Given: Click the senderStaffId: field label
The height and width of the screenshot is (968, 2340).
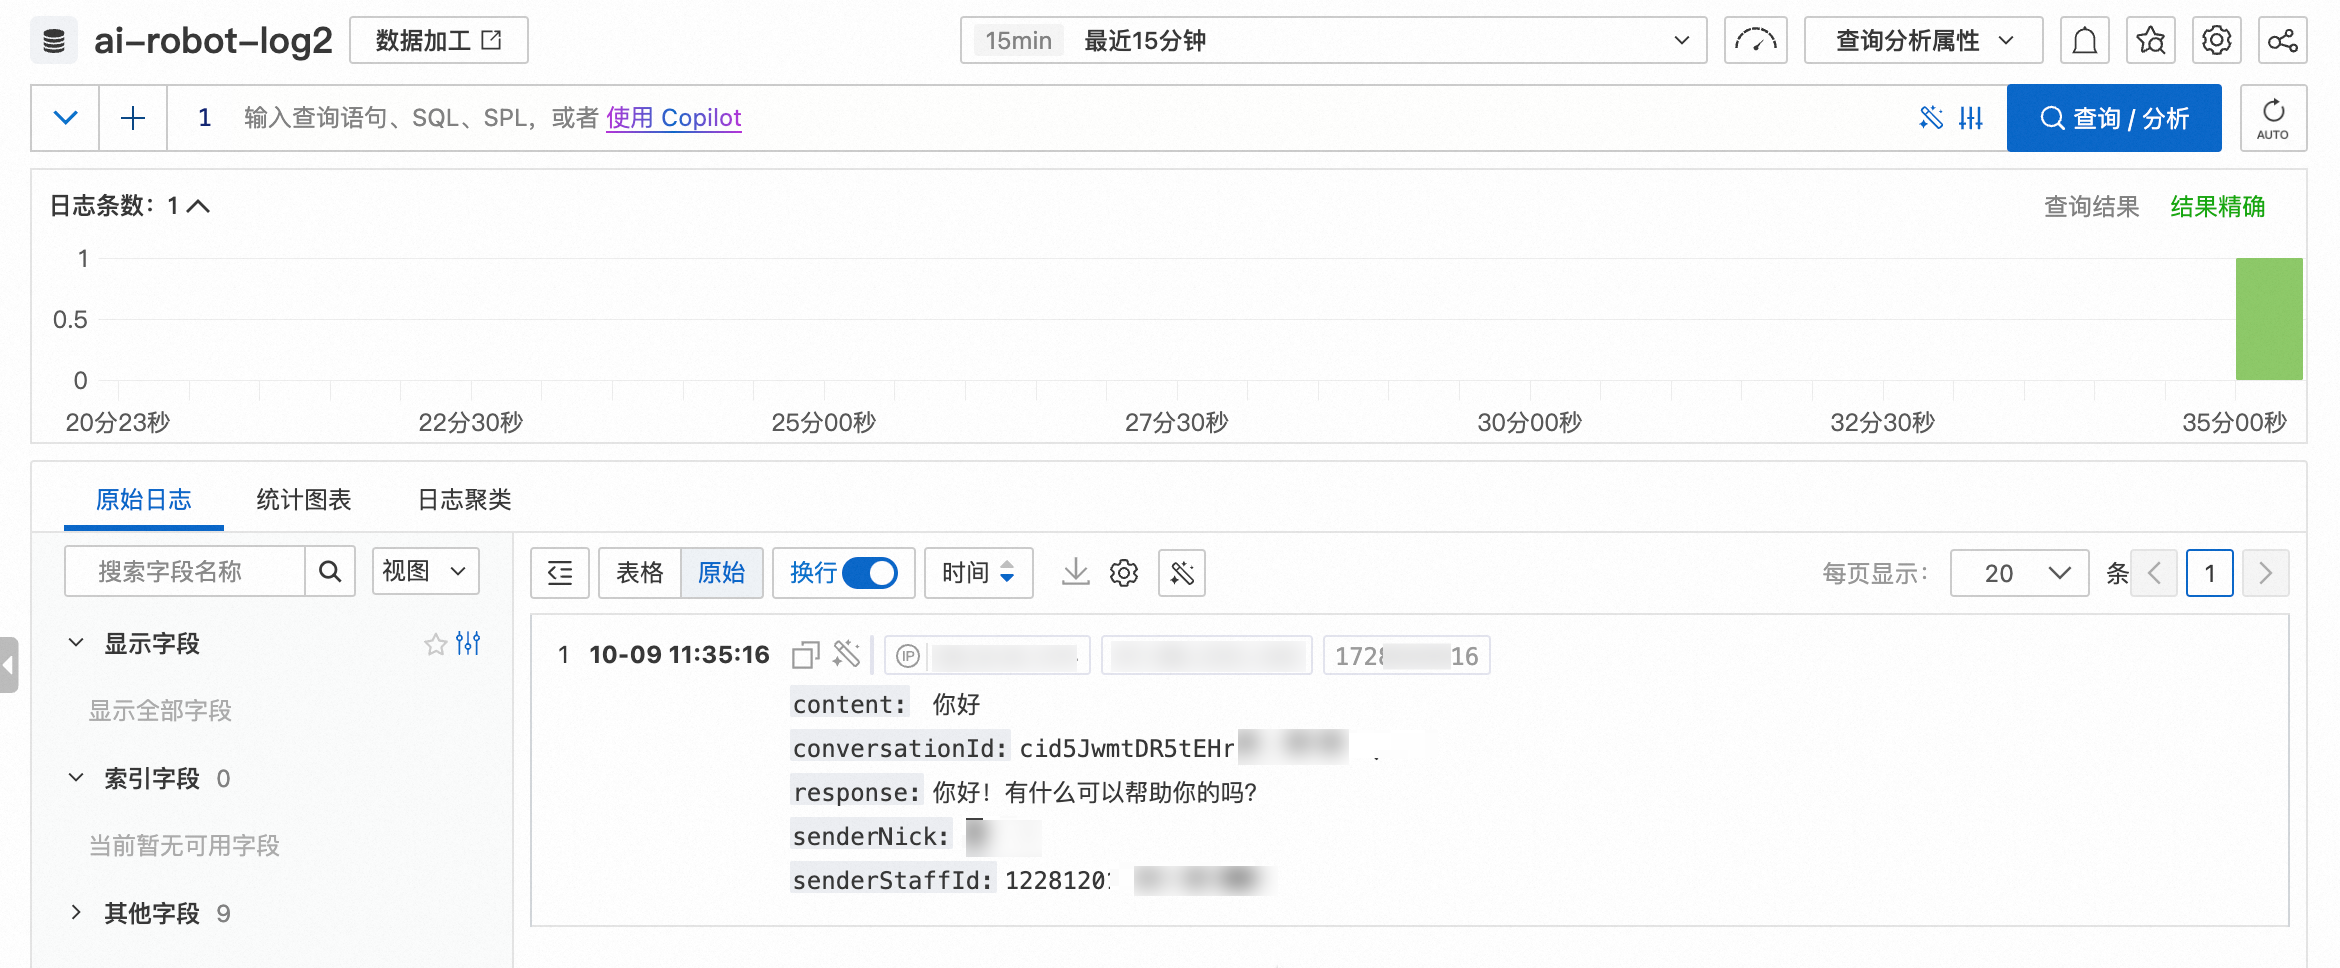Looking at the screenshot, I should [x=893, y=880].
